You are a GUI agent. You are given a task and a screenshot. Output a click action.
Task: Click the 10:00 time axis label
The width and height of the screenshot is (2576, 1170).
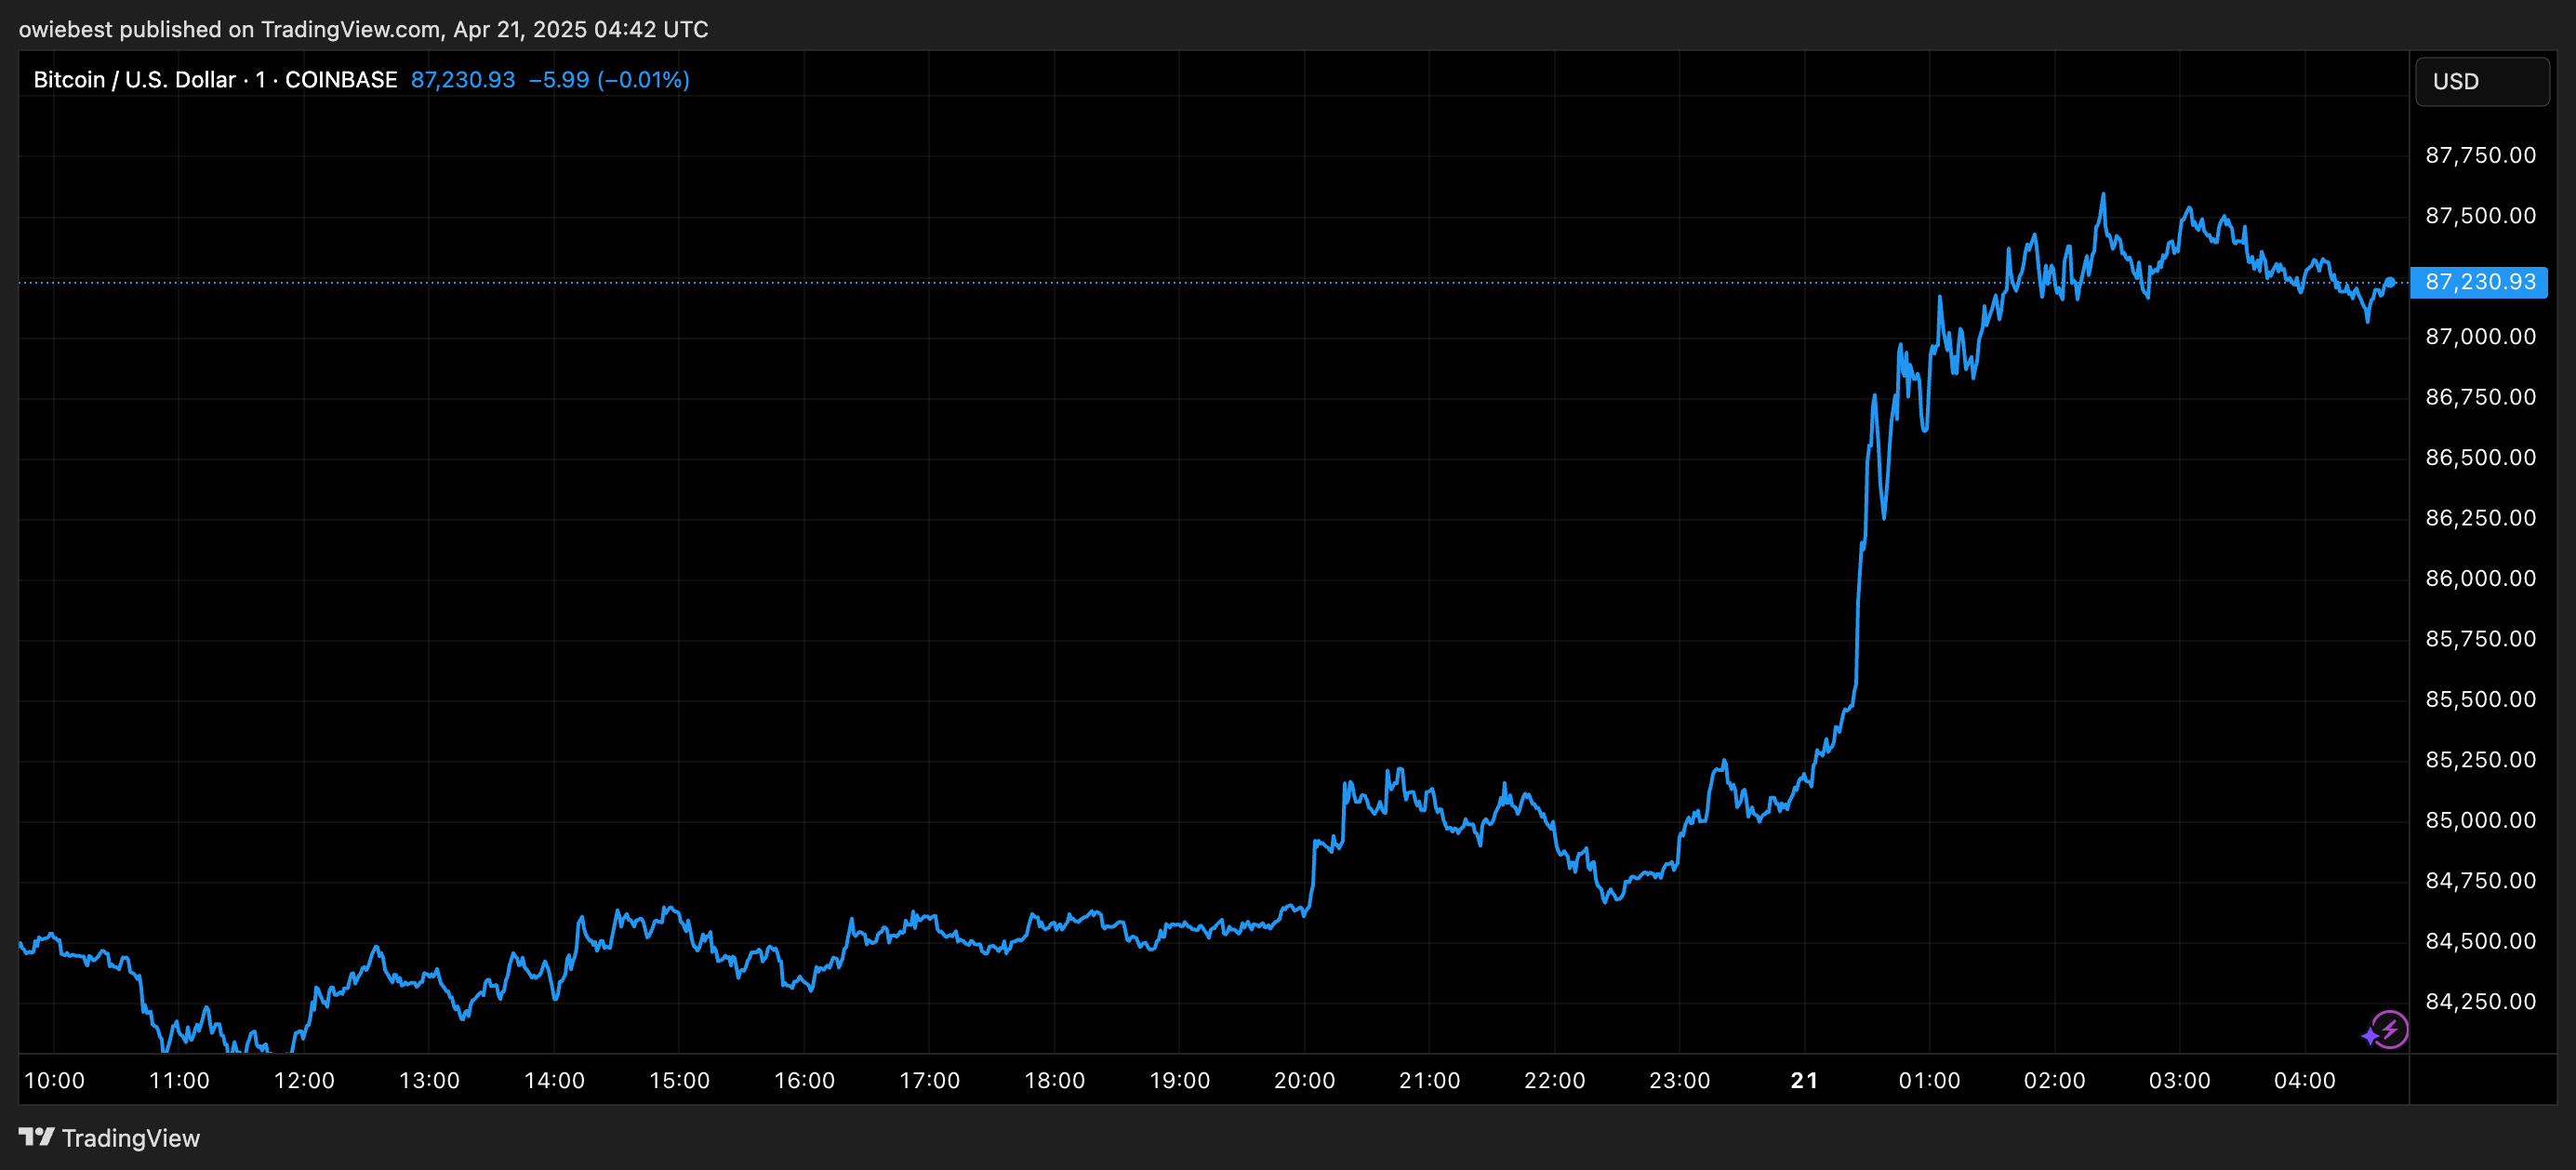tap(54, 1080)
